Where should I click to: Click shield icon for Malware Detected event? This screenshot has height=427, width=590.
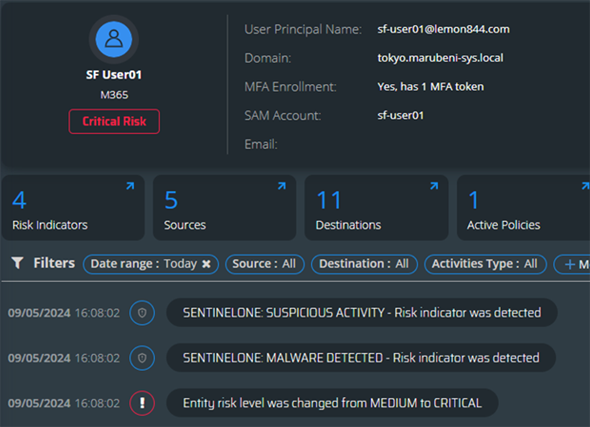pos(142,358)
